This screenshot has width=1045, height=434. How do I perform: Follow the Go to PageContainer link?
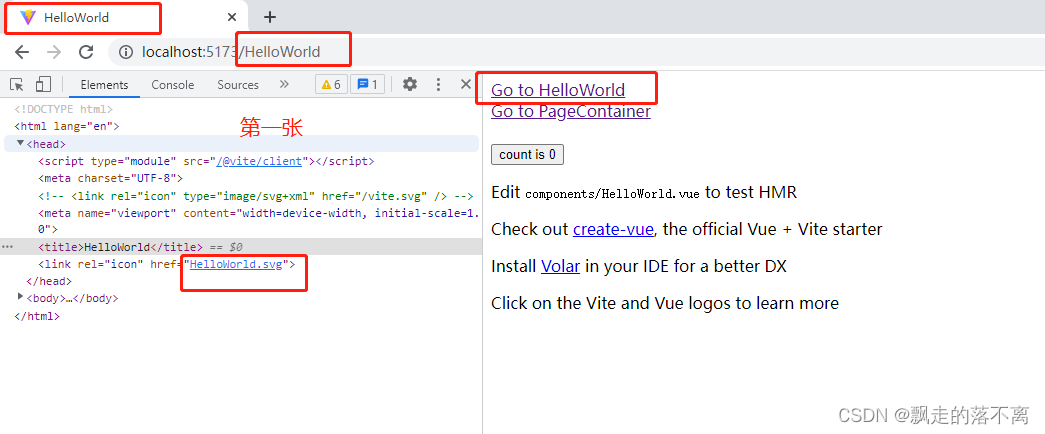(x=570, y=111)
